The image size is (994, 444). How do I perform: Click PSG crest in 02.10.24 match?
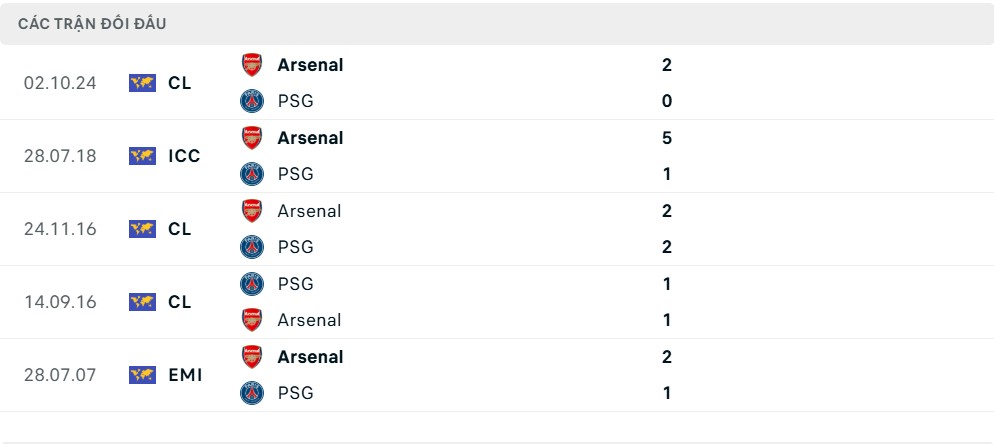(252, 101)
